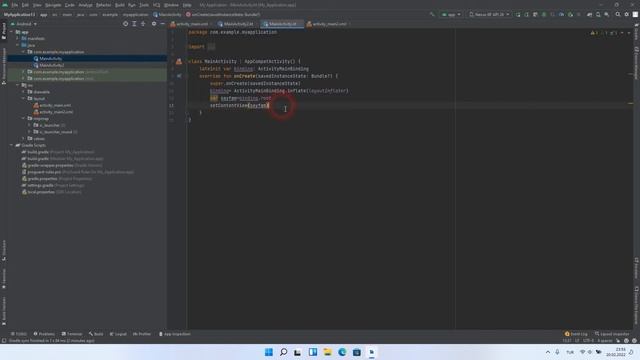Click the Run app icon in toolbar
The width and height of the screenshot is (640, 360).
tap(518, 15)
